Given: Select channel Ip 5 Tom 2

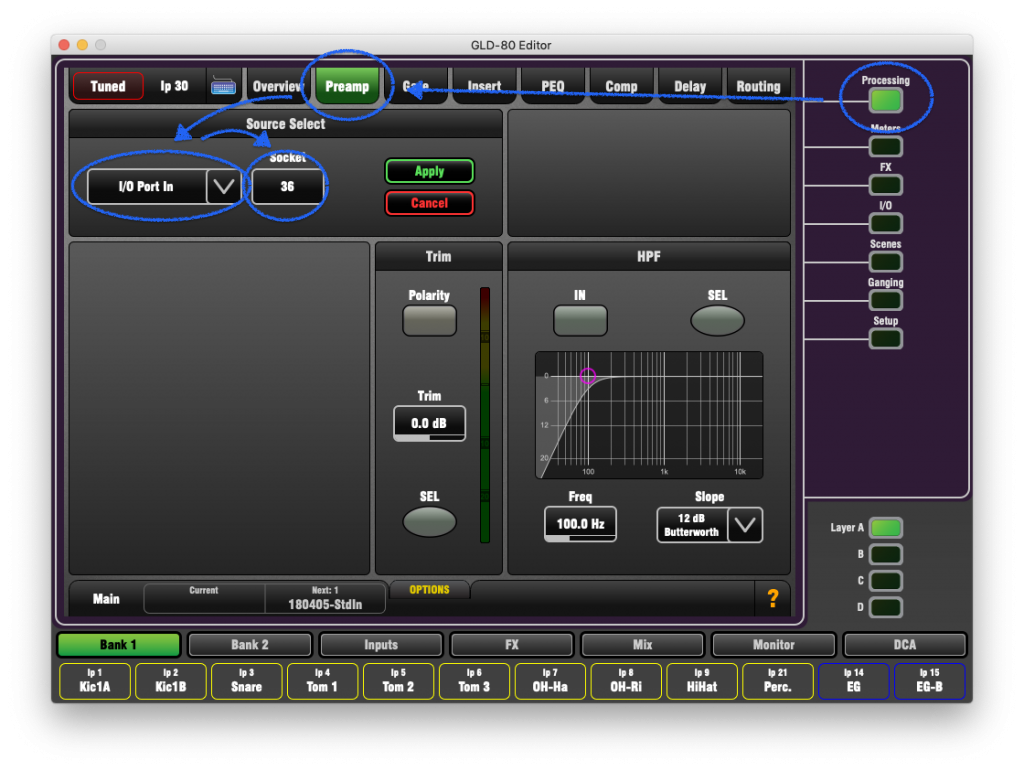Looking at the screenshot, I should pyautogui.click(x=398, y=681).
